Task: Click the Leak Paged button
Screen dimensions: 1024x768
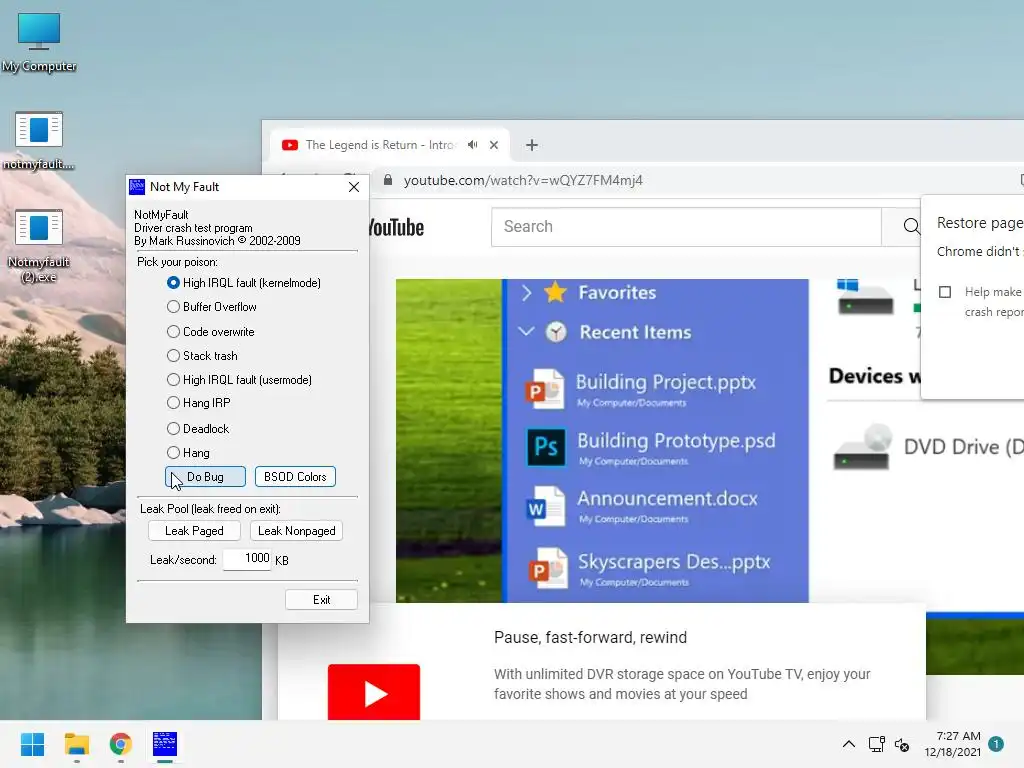Action: tap(194, 531)
